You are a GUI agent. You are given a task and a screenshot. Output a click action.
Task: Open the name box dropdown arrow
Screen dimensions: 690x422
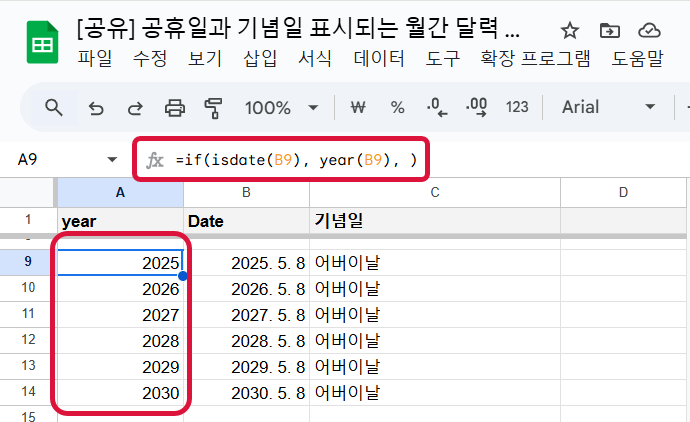pyautogui.click(x=111, y=160)
